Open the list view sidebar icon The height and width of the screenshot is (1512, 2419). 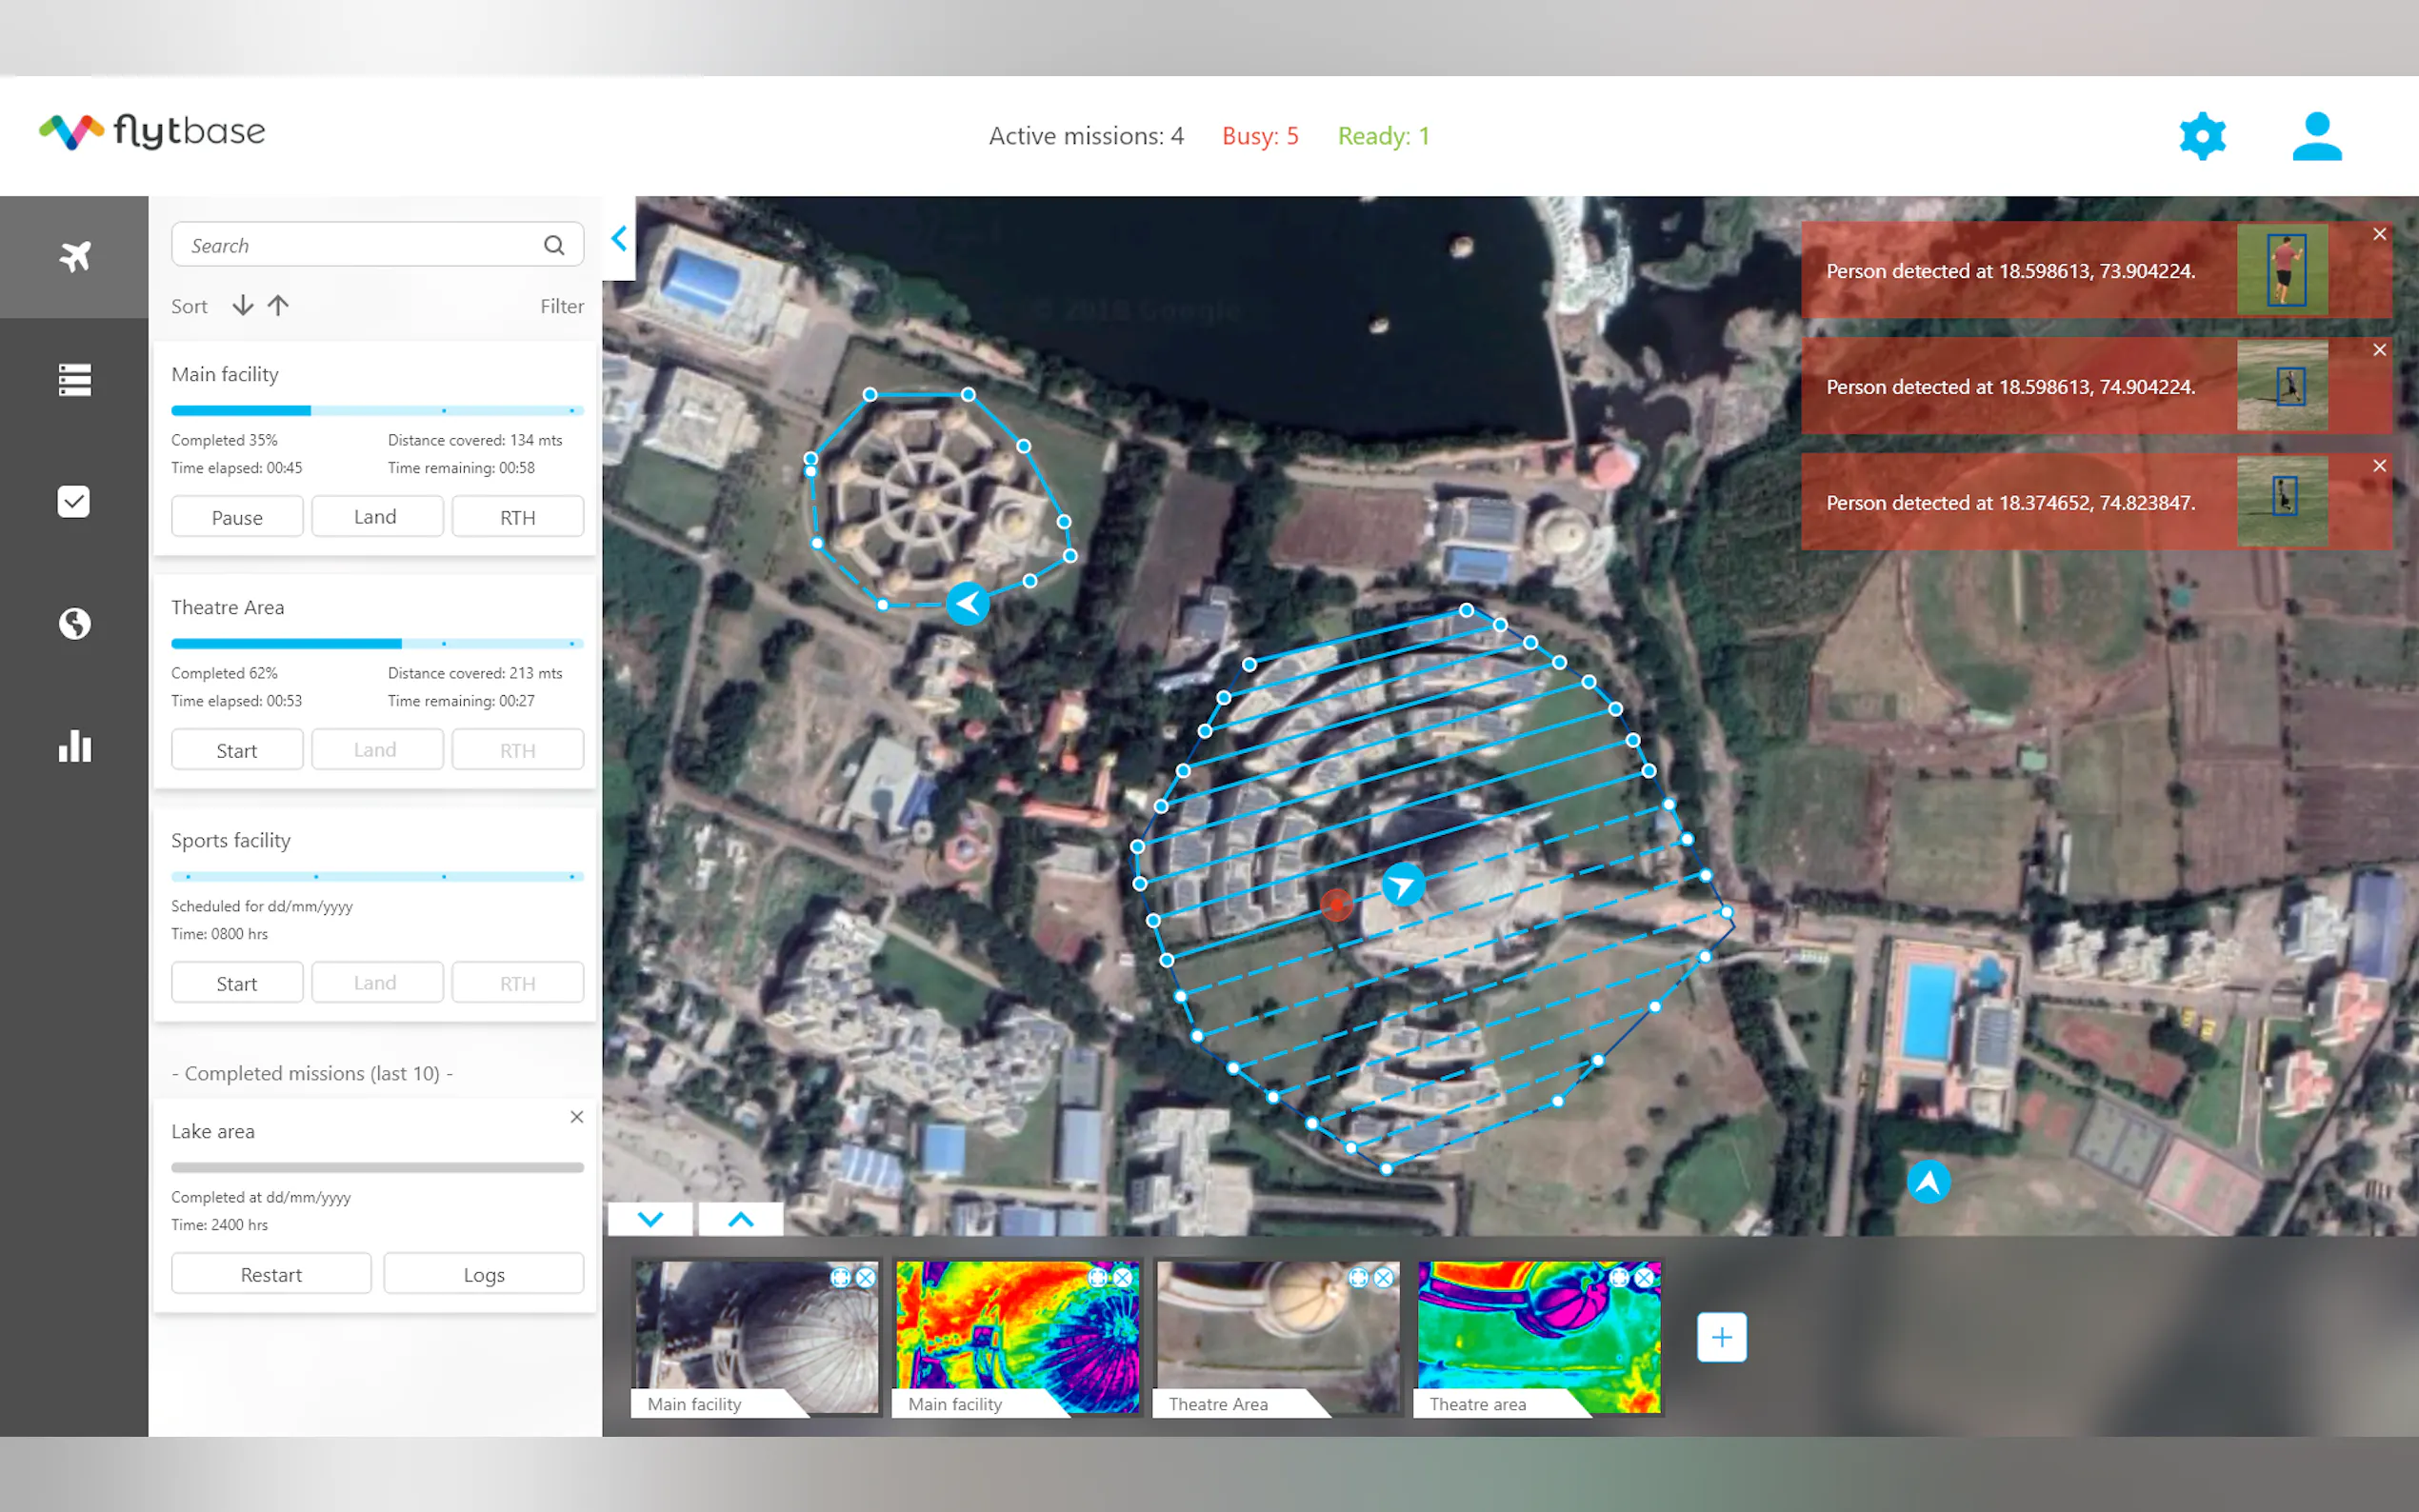click(x=74, y=379)
